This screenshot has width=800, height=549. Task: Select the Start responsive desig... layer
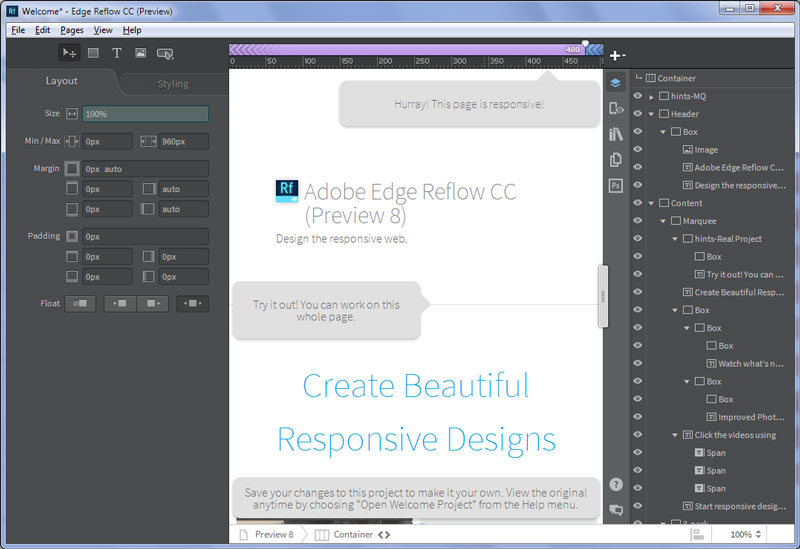(740, 506)
